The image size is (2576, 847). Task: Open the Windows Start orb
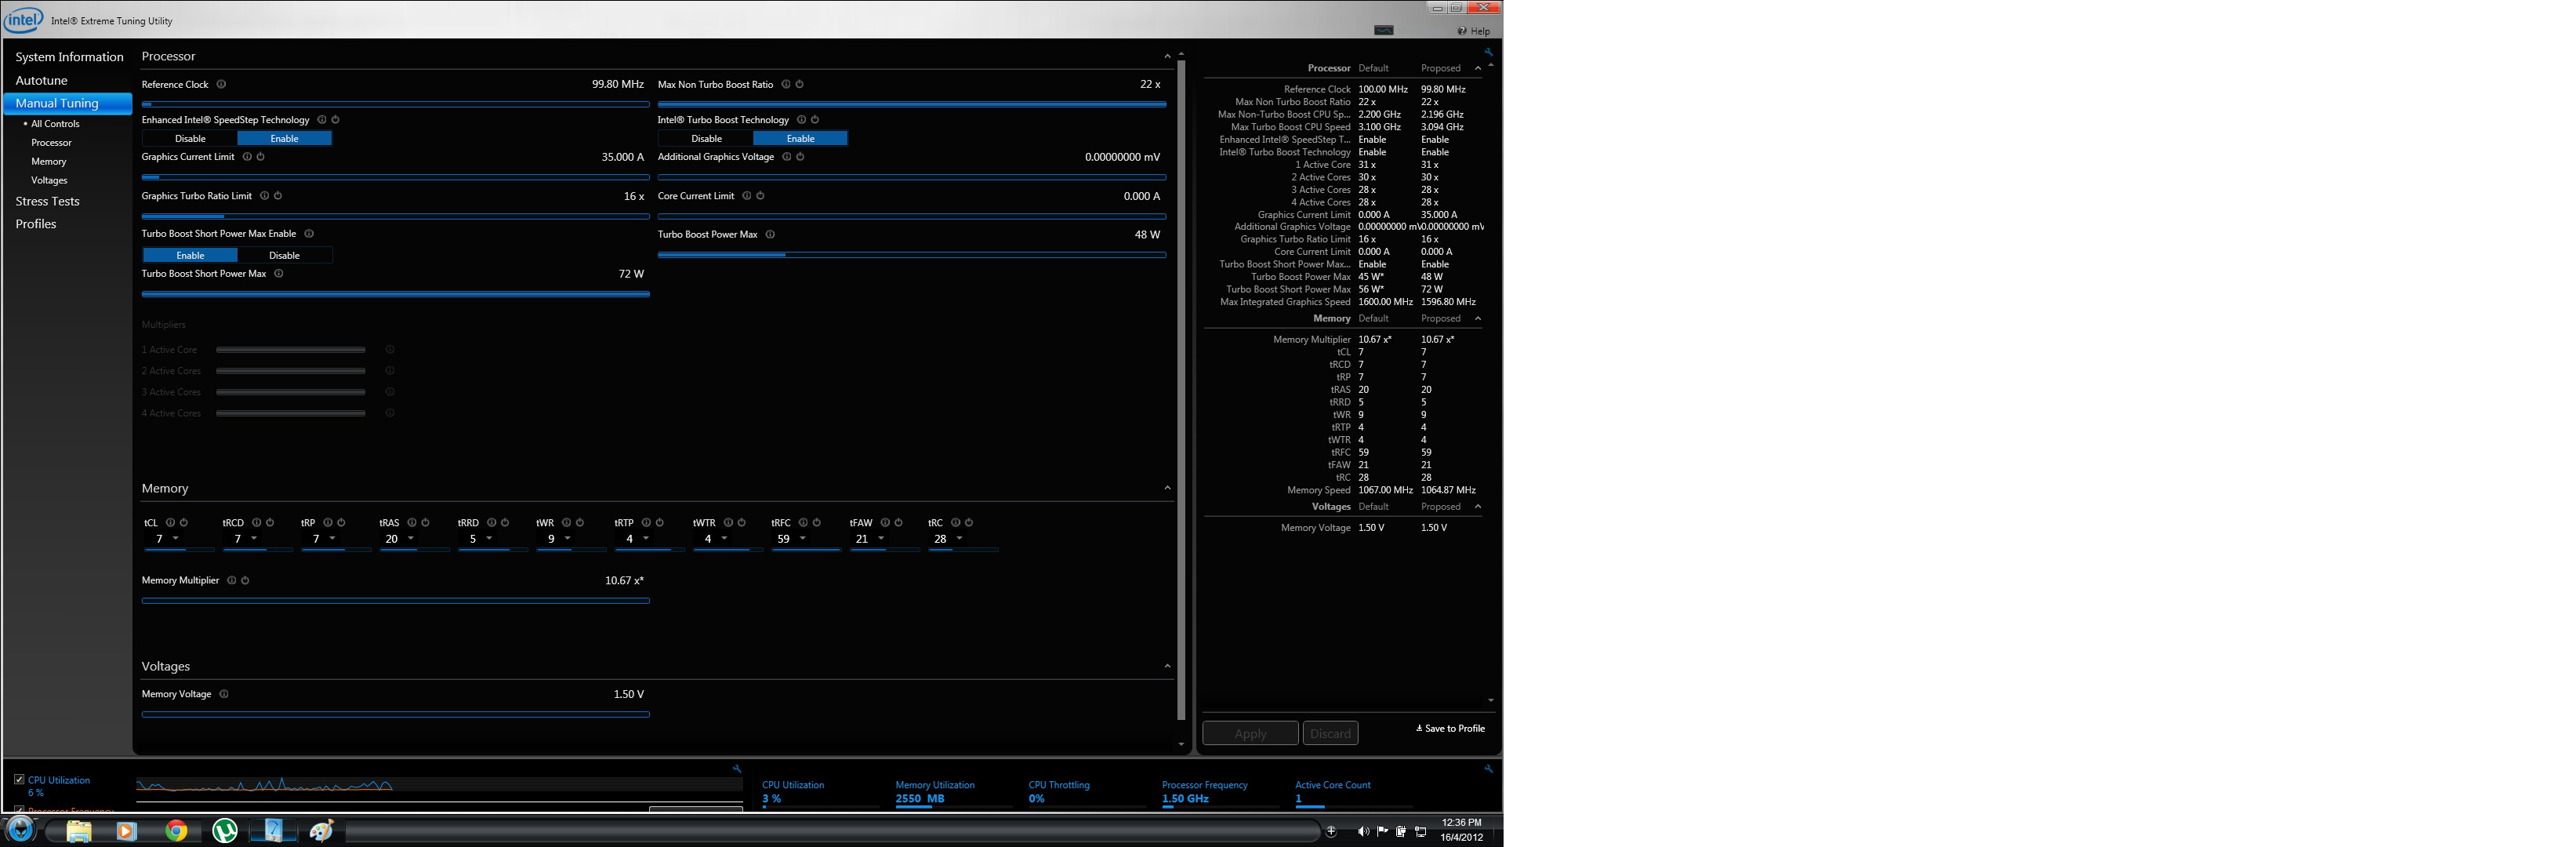pos(20,830)
